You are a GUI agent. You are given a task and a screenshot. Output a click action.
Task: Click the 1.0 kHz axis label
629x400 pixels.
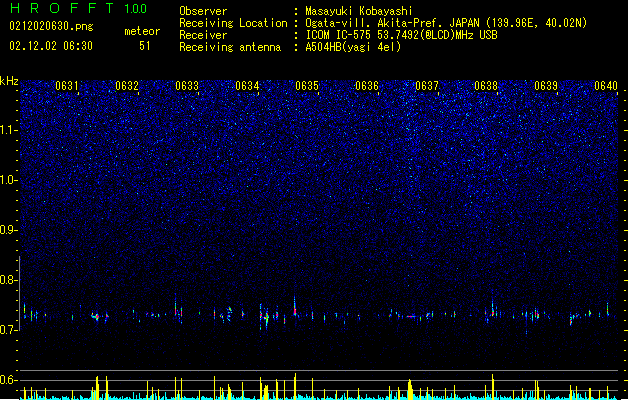(8, 180)
